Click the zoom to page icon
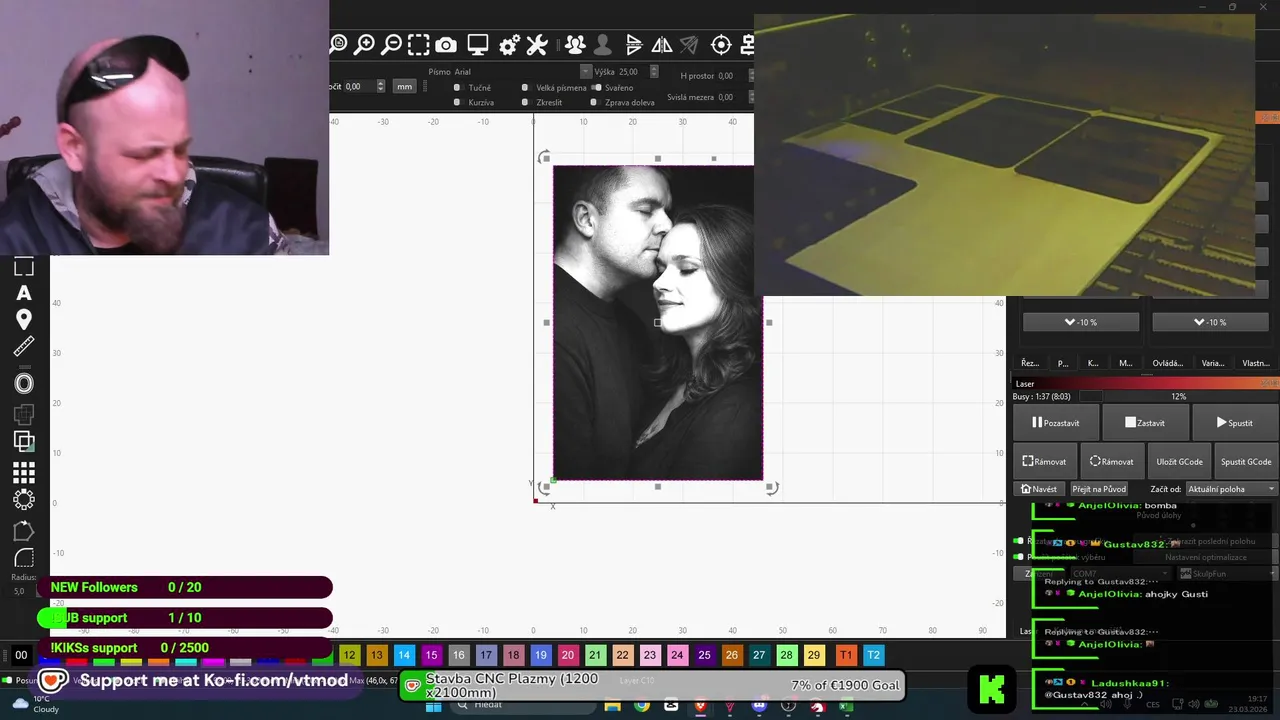This screenshot has width=1280, height=720. pyautogui.click(x=338, y=44)
